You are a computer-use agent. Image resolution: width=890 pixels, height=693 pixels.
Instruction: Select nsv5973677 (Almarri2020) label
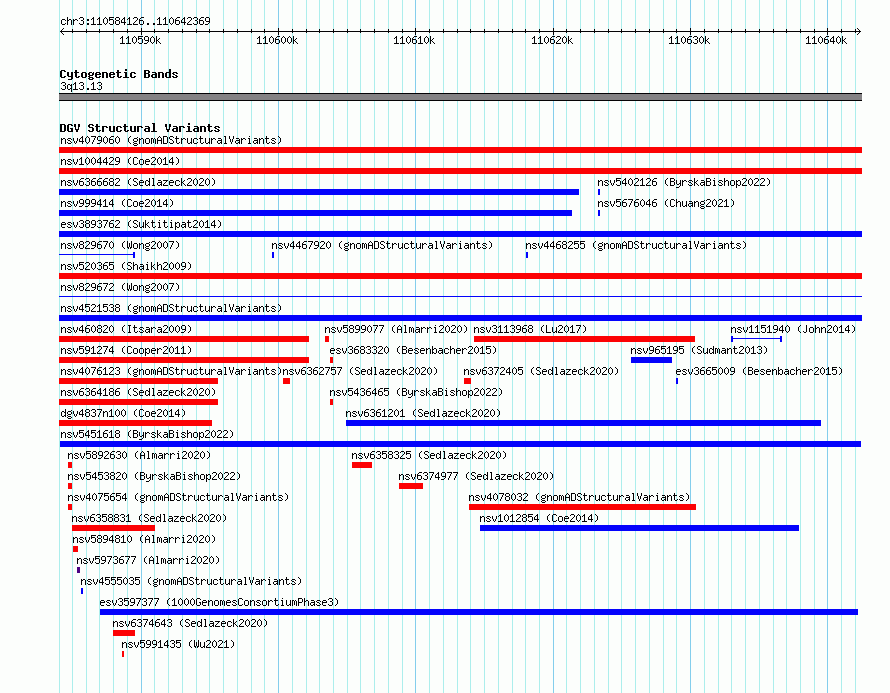click(x=148, y=560)
